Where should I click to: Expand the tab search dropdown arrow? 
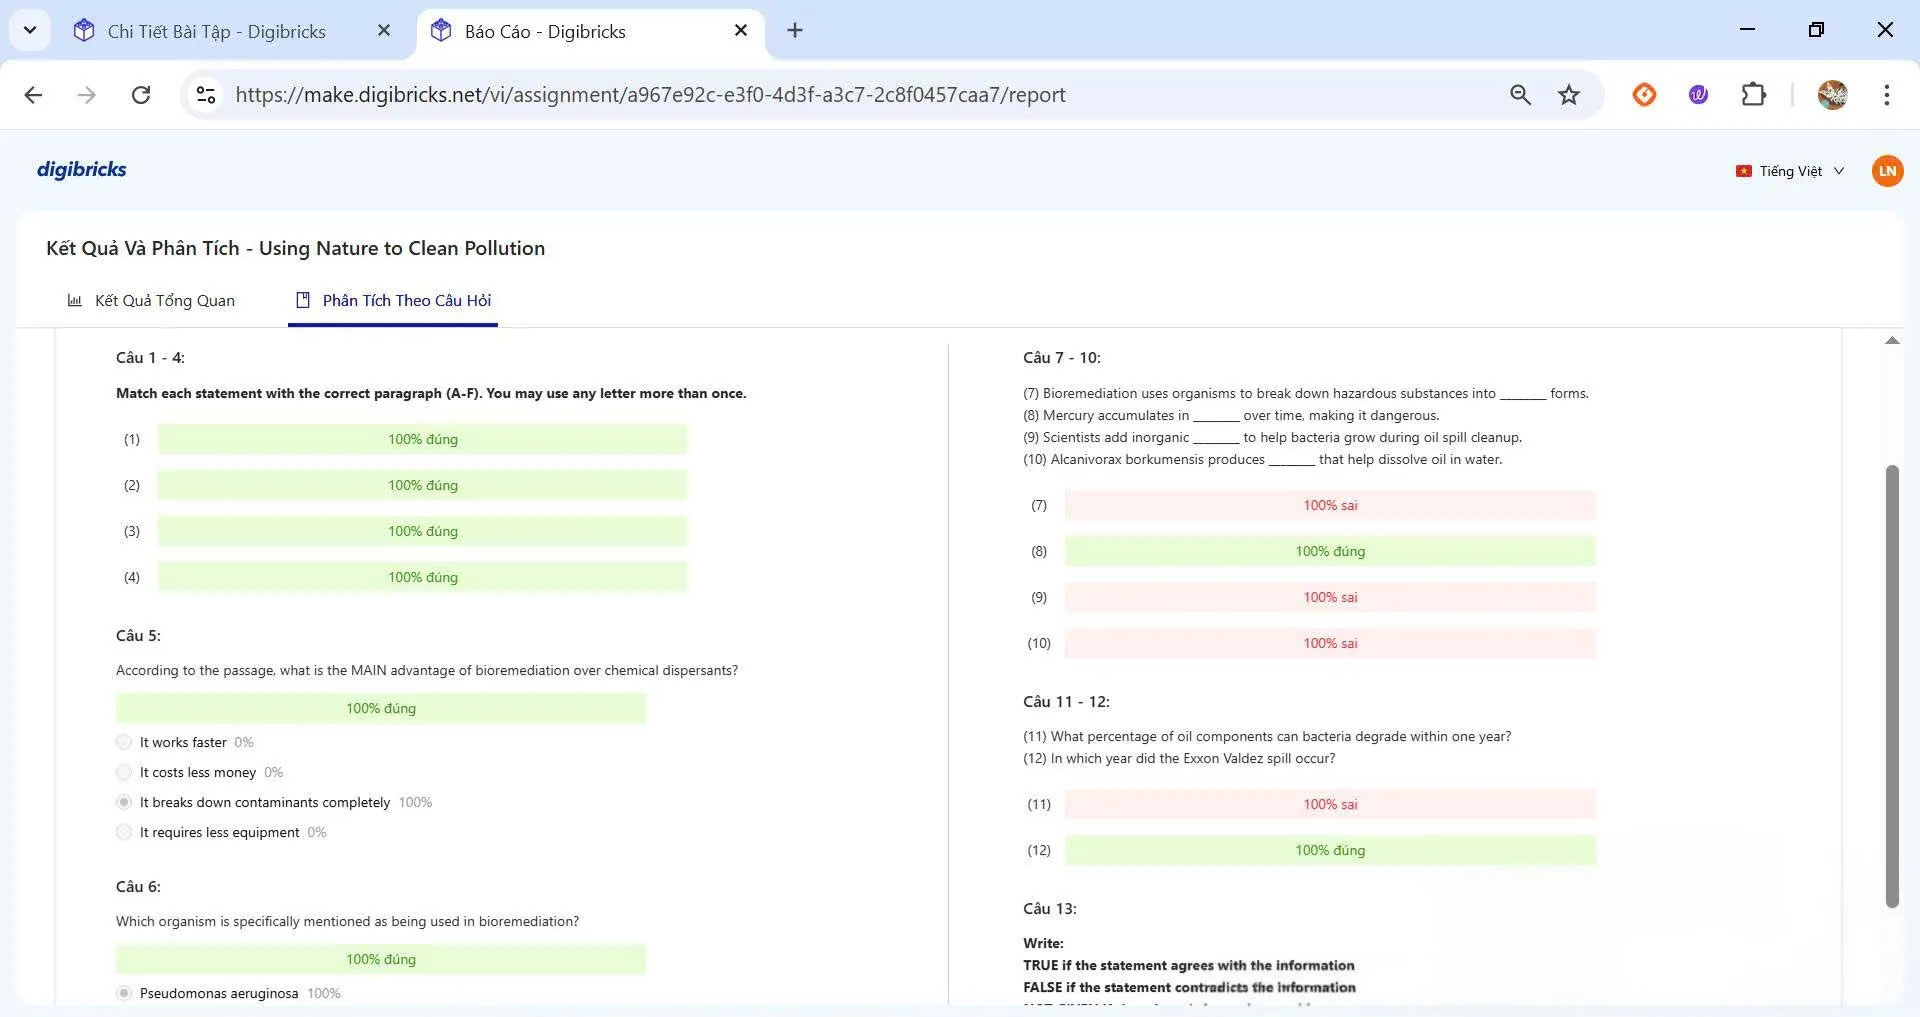tap(30, 30)
